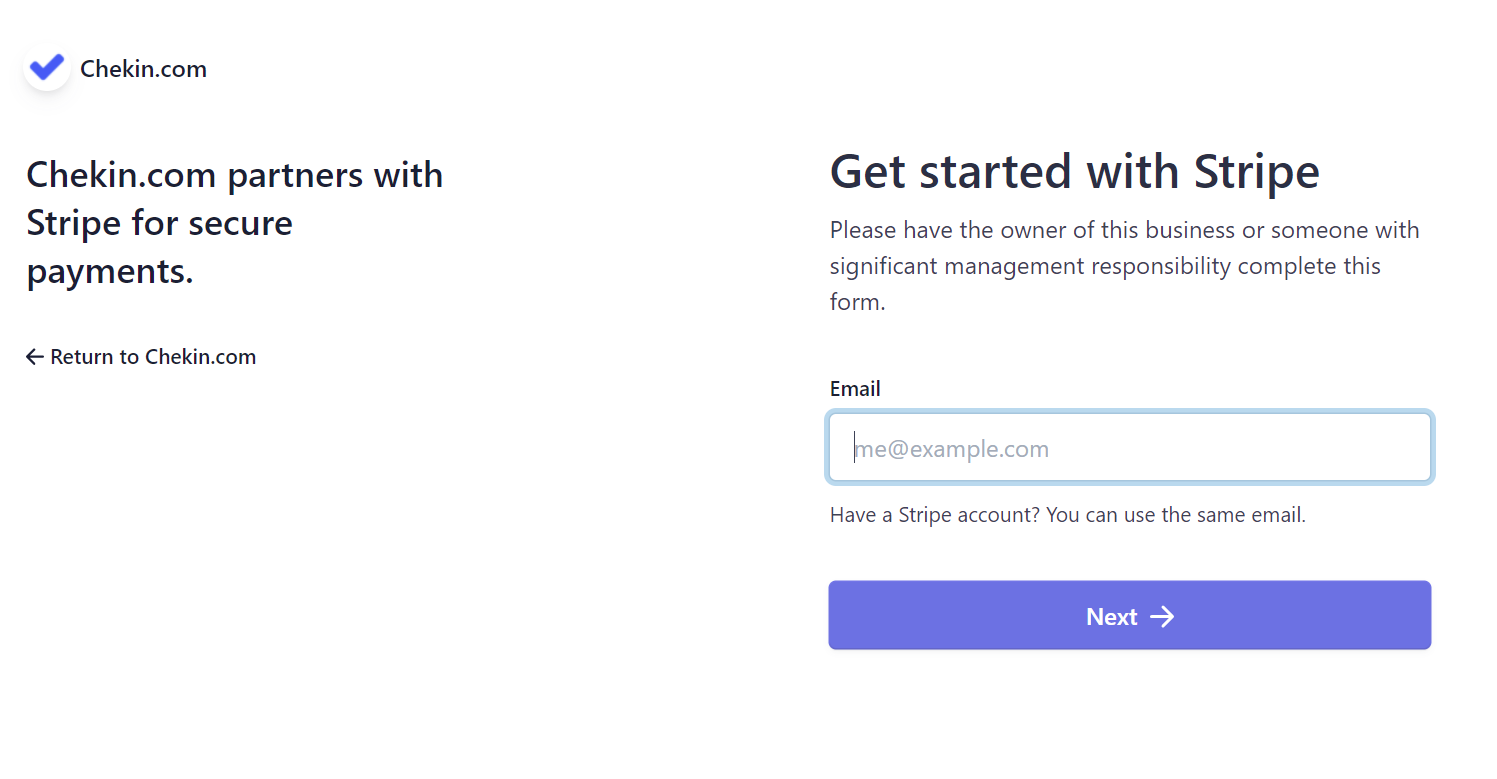Click the business owner instruction paragraph

1125,266
